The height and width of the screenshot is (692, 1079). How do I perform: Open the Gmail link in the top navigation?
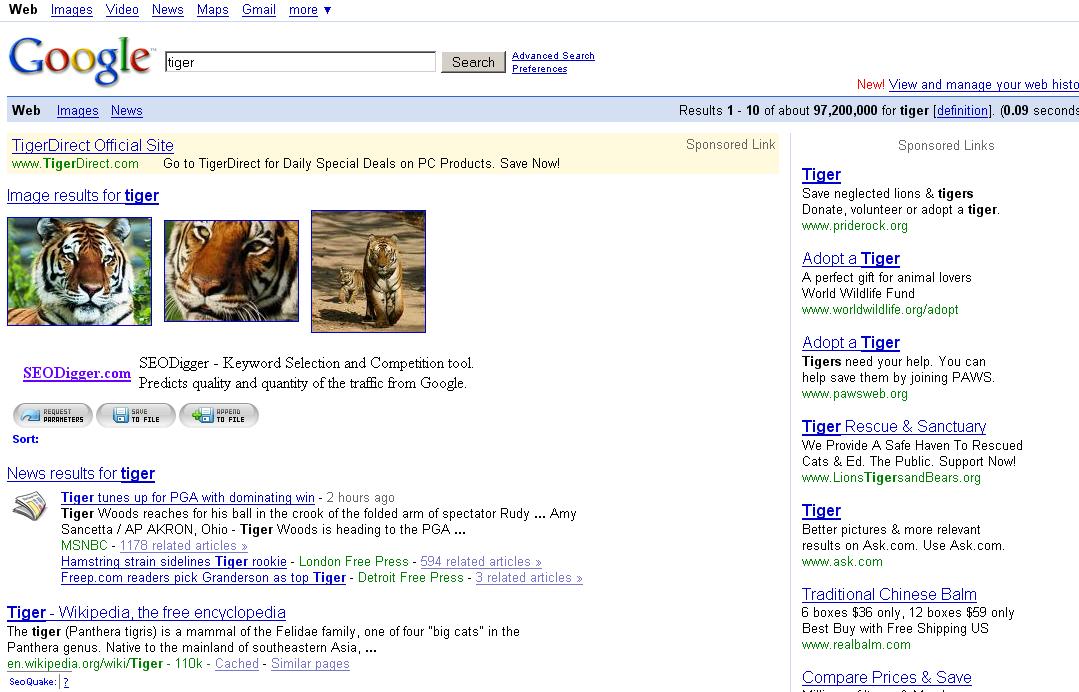tap(259, 10)
